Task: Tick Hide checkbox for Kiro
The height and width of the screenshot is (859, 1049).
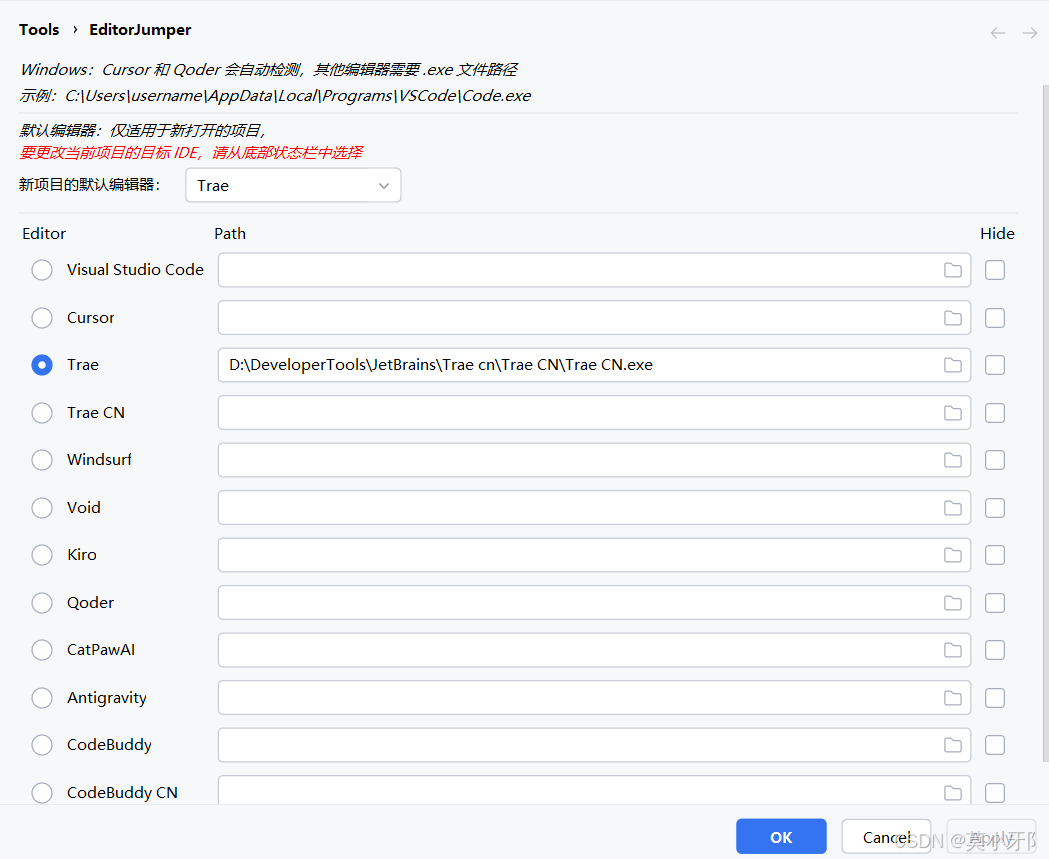Action: click(995, 555)
